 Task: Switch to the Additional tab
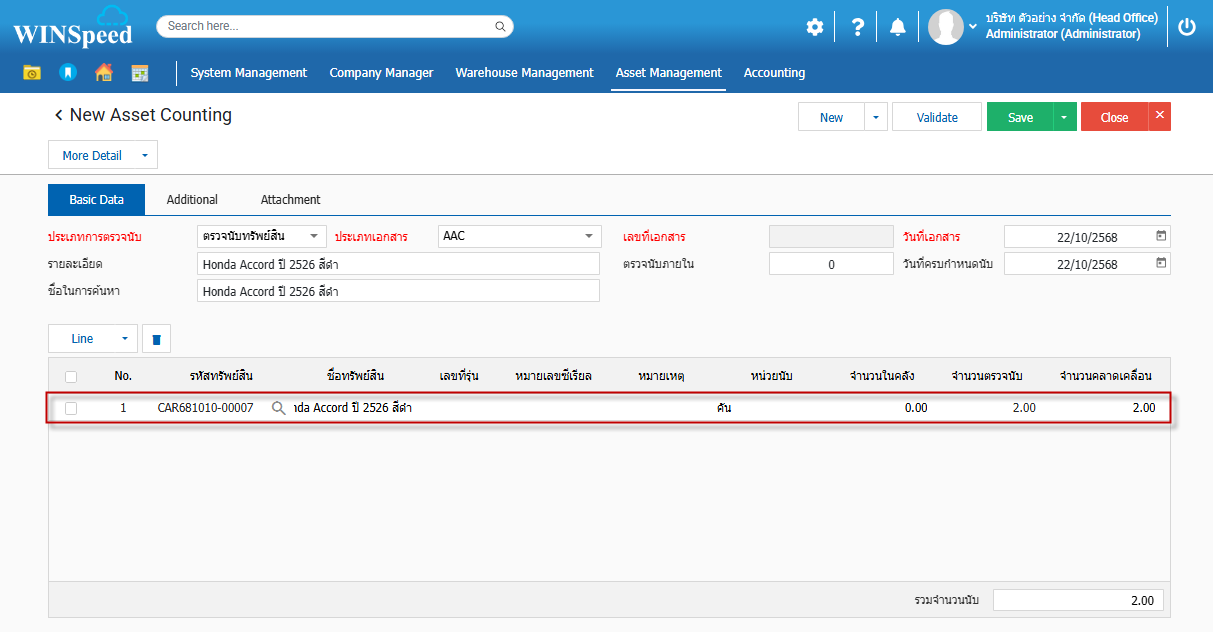[192, 200]
